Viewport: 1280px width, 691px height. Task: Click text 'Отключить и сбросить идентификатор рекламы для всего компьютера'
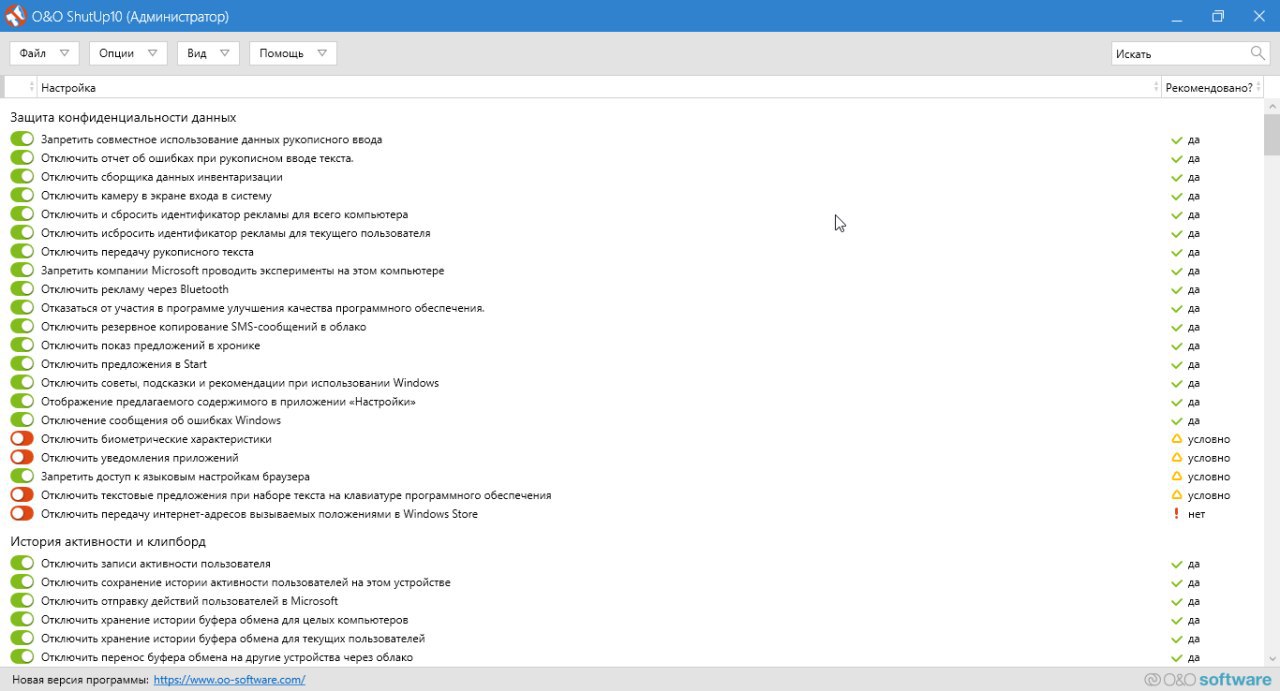(x=224, y=215)
